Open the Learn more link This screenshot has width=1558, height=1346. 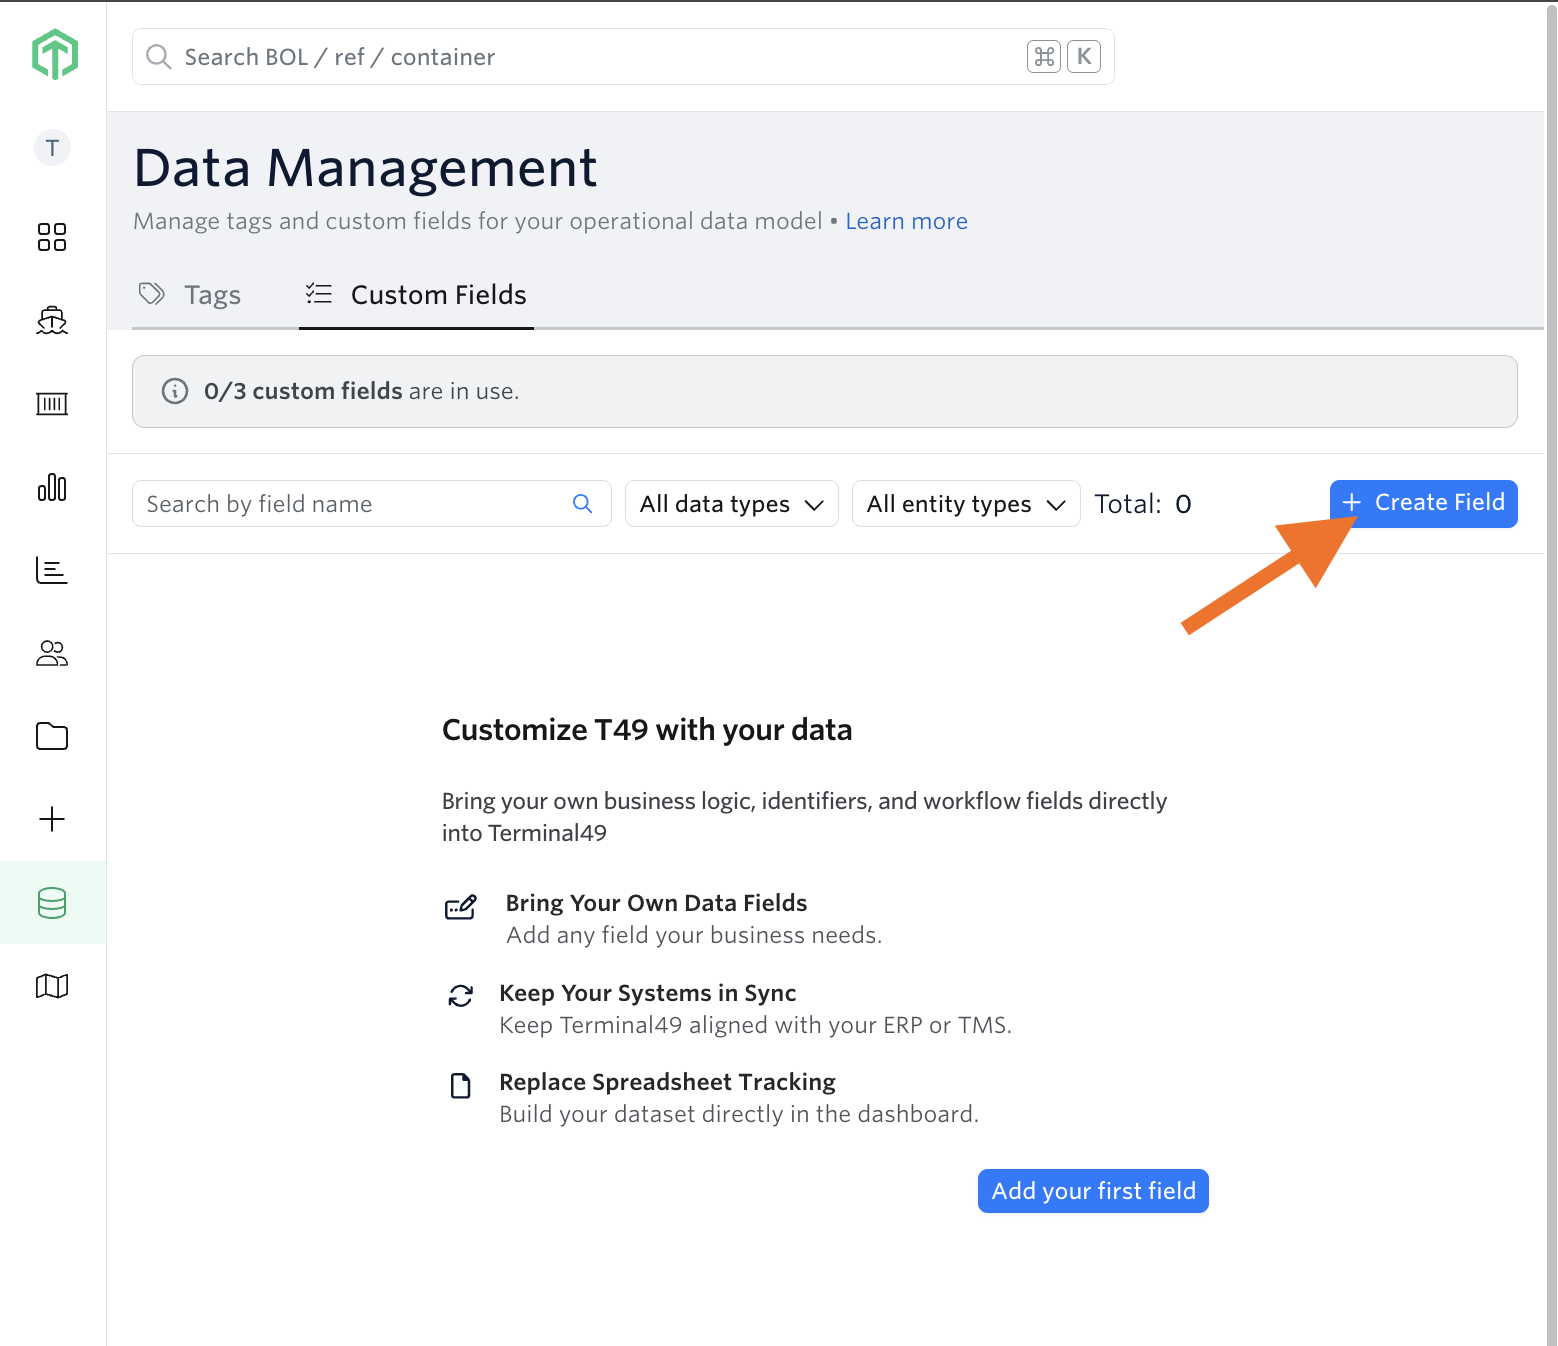[906, 221]
